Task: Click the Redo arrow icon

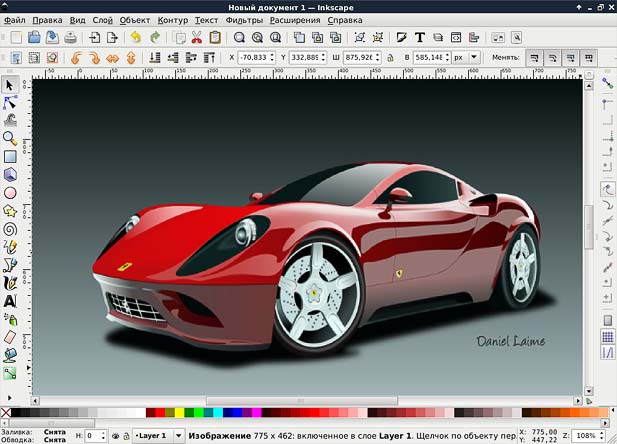Action: pos(155,37)
